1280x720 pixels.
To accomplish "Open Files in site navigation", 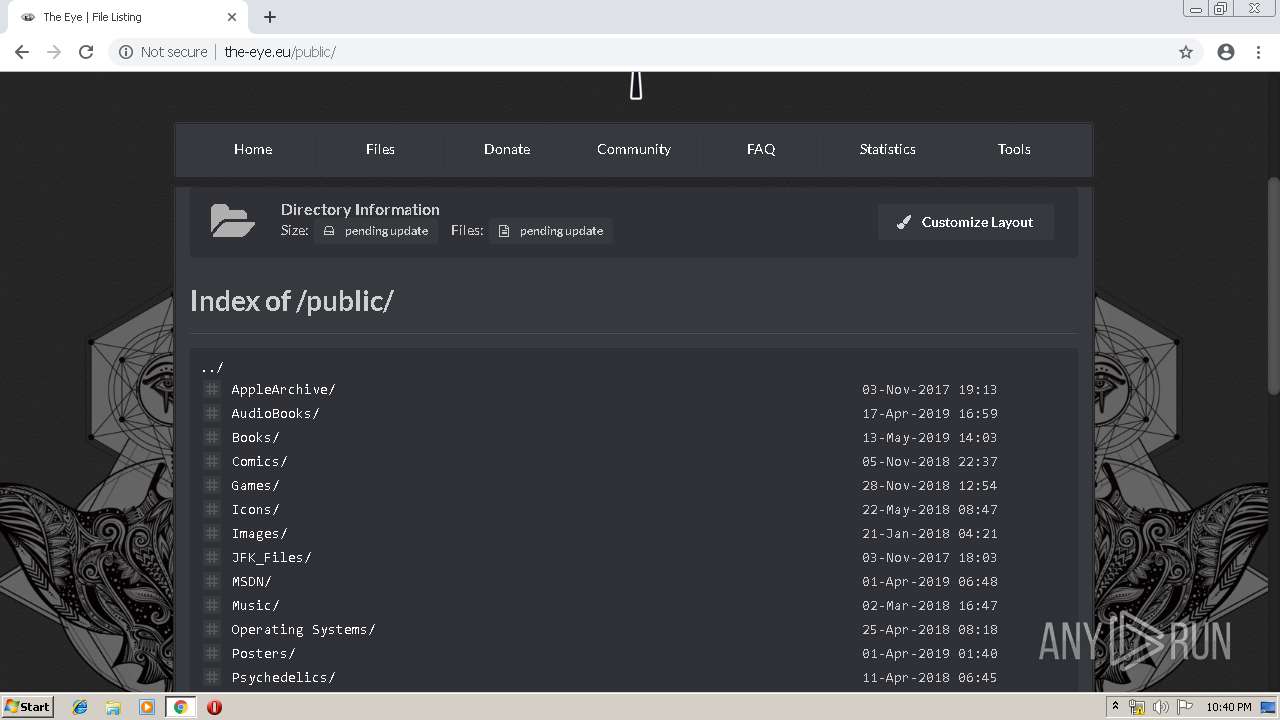I will coord(380,149).
